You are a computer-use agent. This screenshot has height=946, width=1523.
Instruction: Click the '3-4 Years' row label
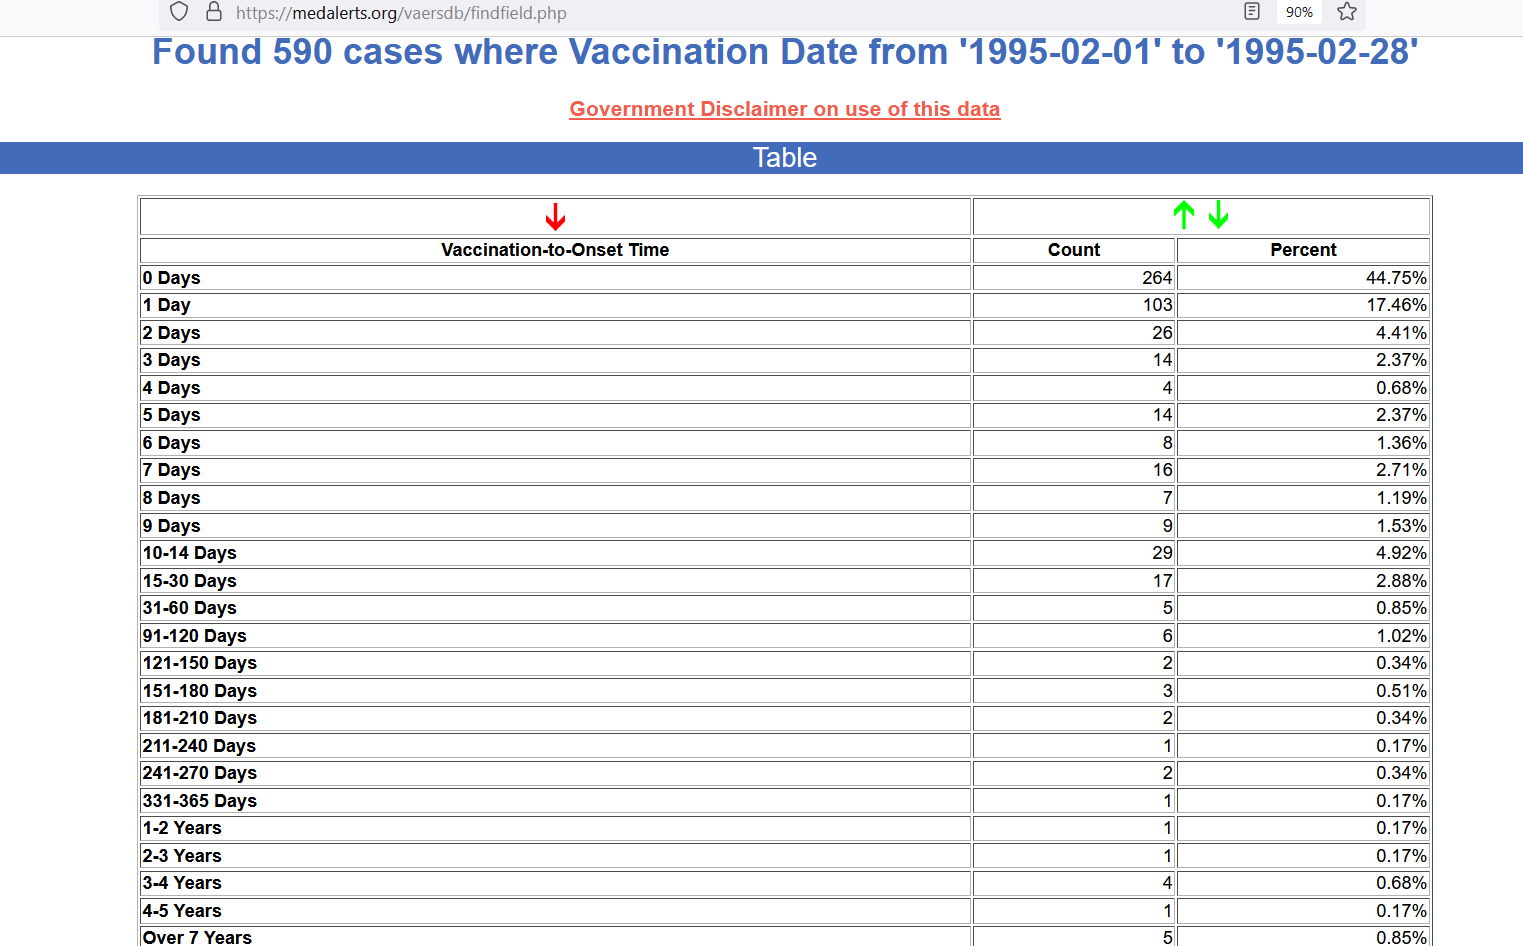click(x=182, y=883)
